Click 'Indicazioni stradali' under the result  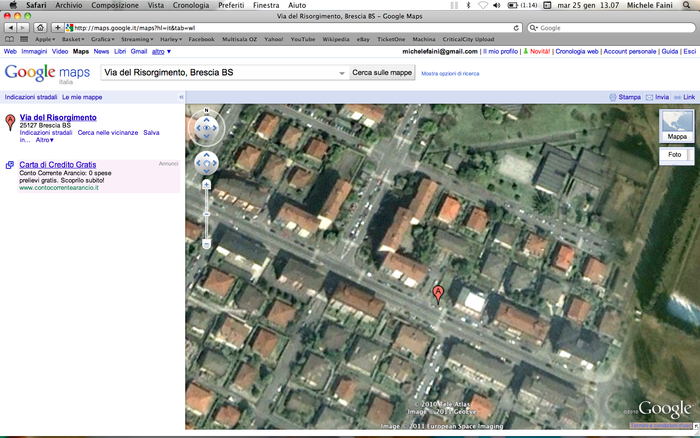coord(46,133)
